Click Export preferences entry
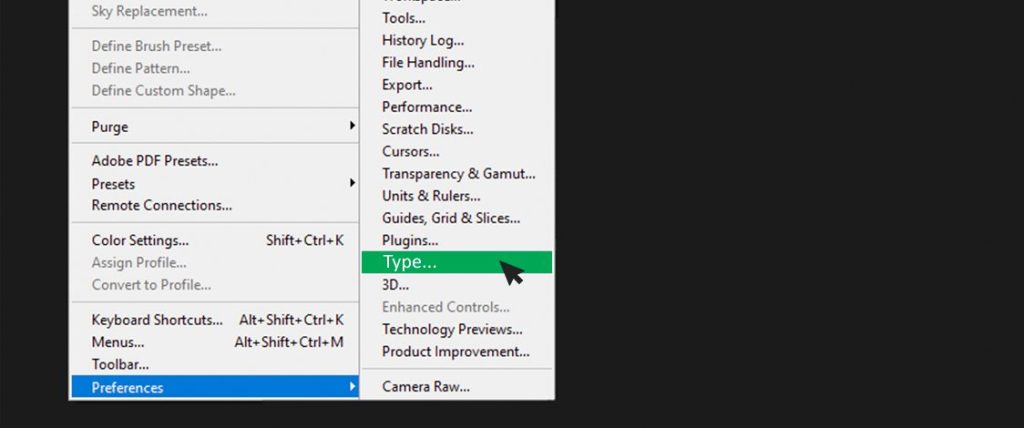The image size is (1024, 428). pyautogui.click(x=407, y=85)
